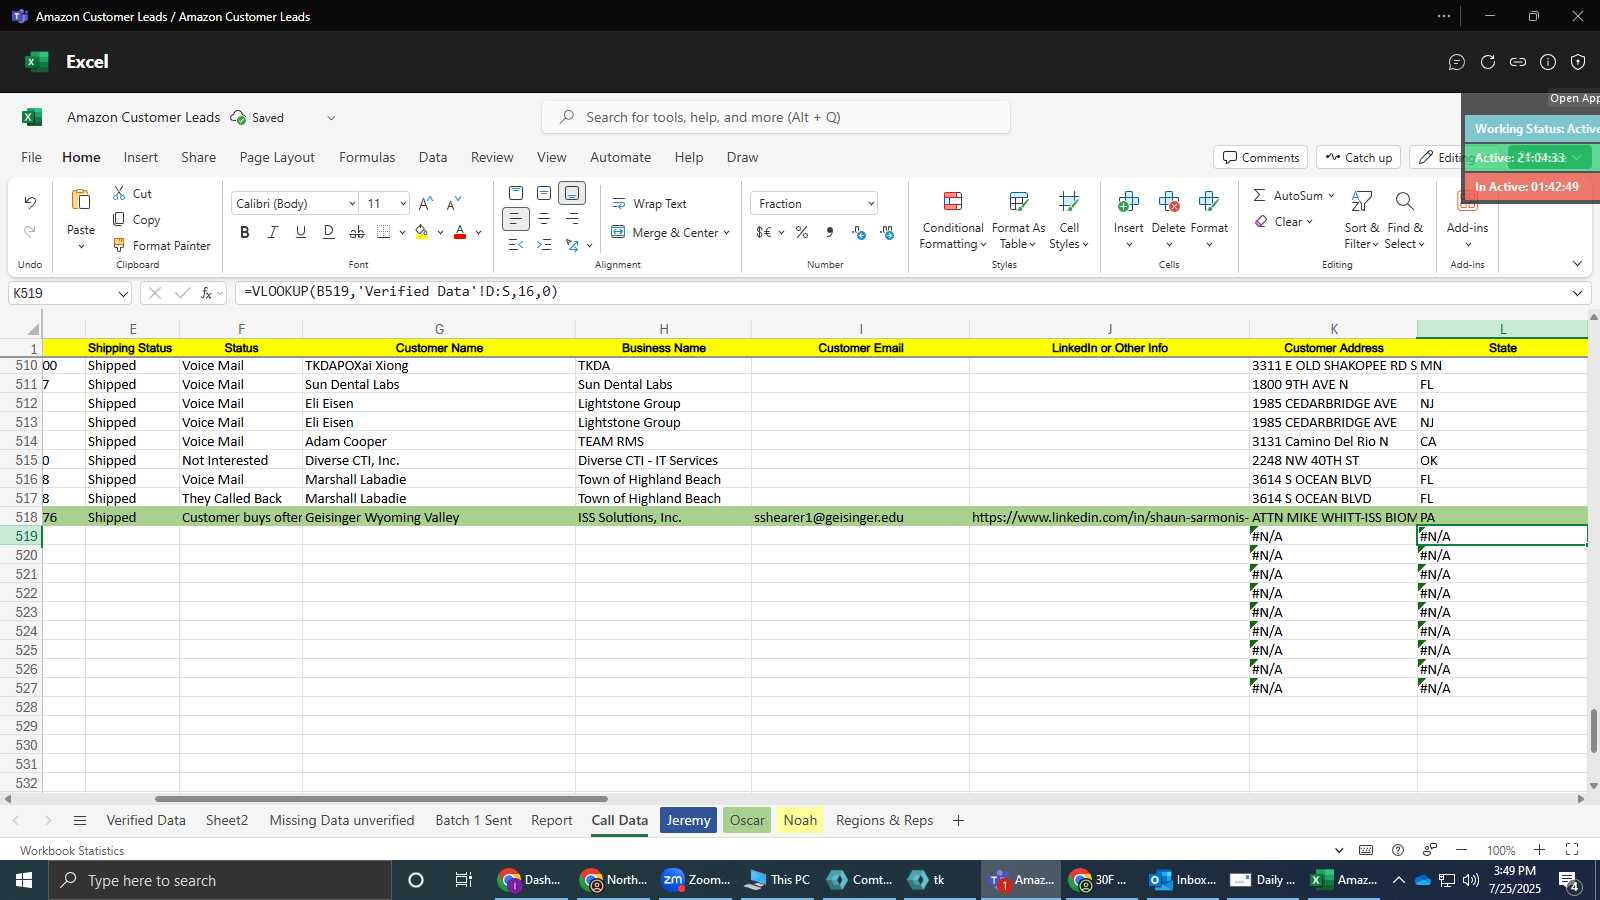Click the Catch up button

tap(1358, 157)
